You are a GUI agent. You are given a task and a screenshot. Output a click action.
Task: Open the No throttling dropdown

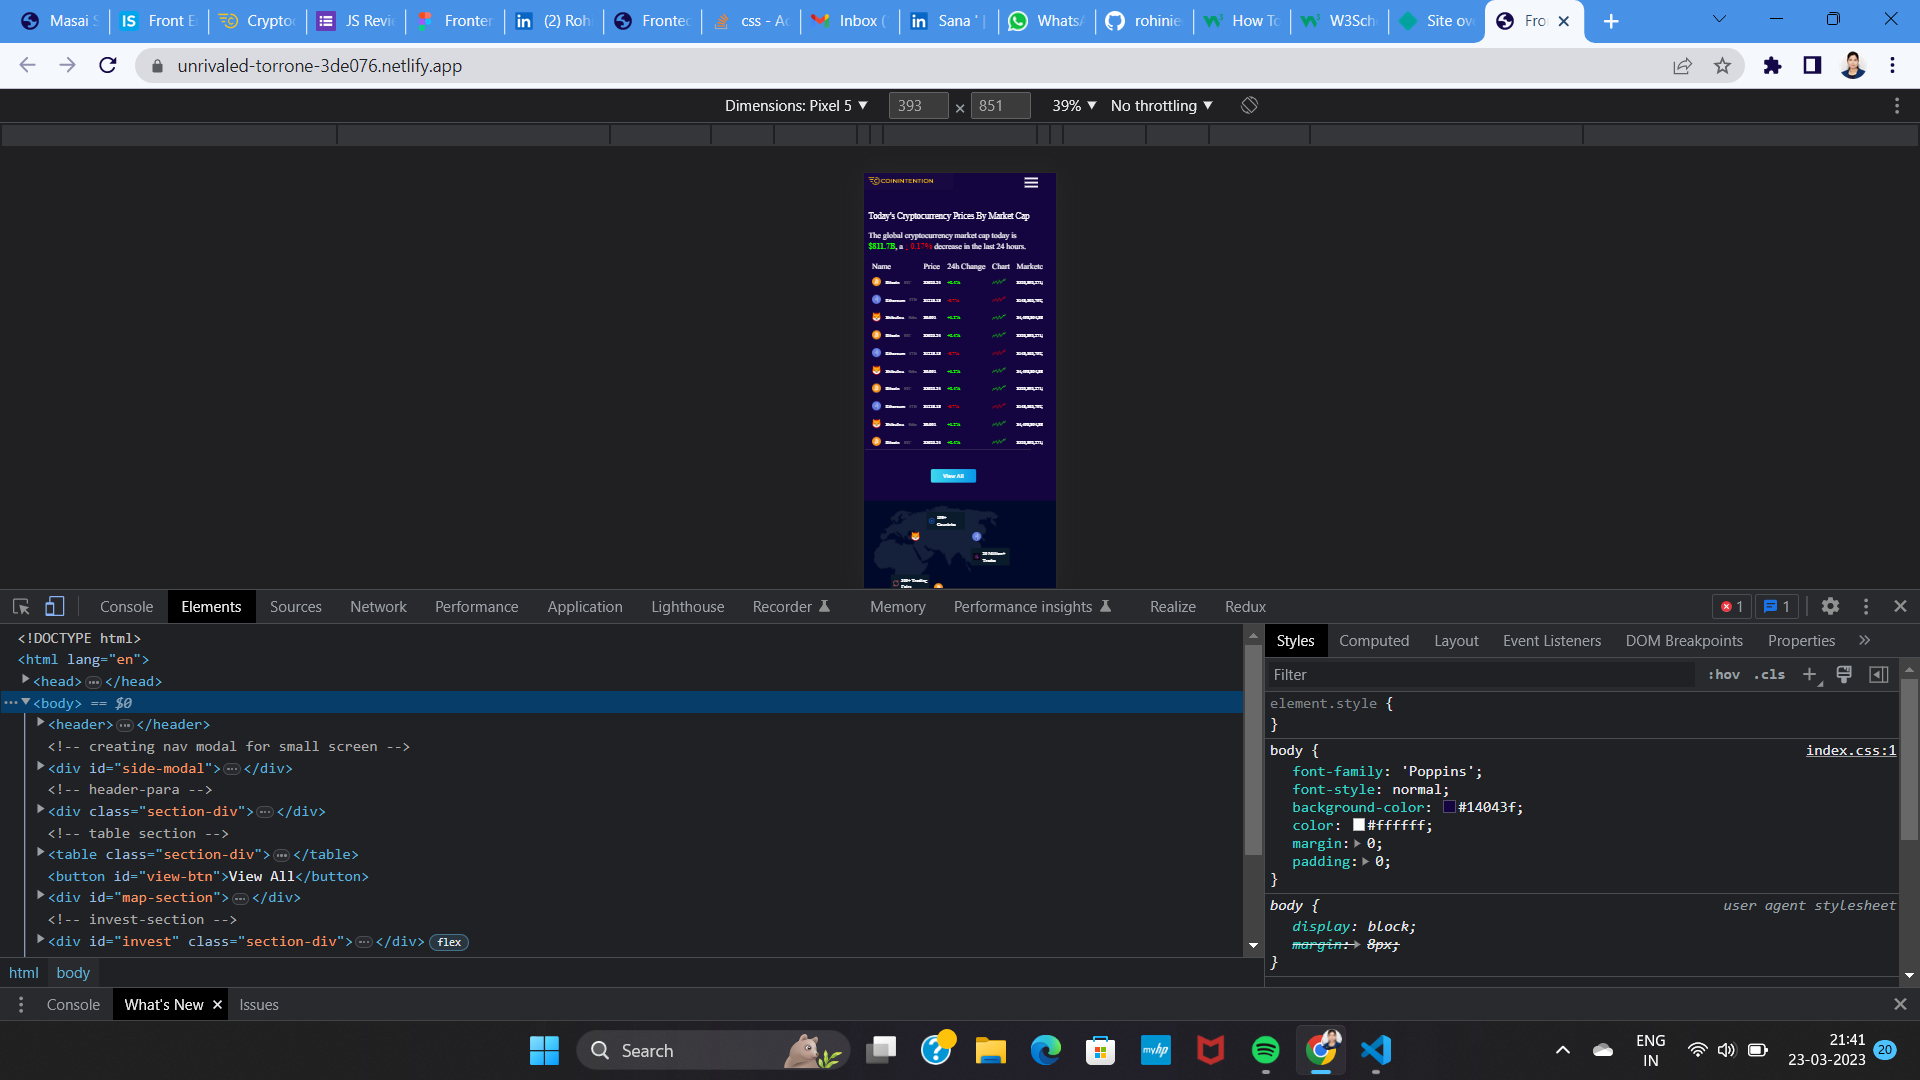pos(1161,105)
